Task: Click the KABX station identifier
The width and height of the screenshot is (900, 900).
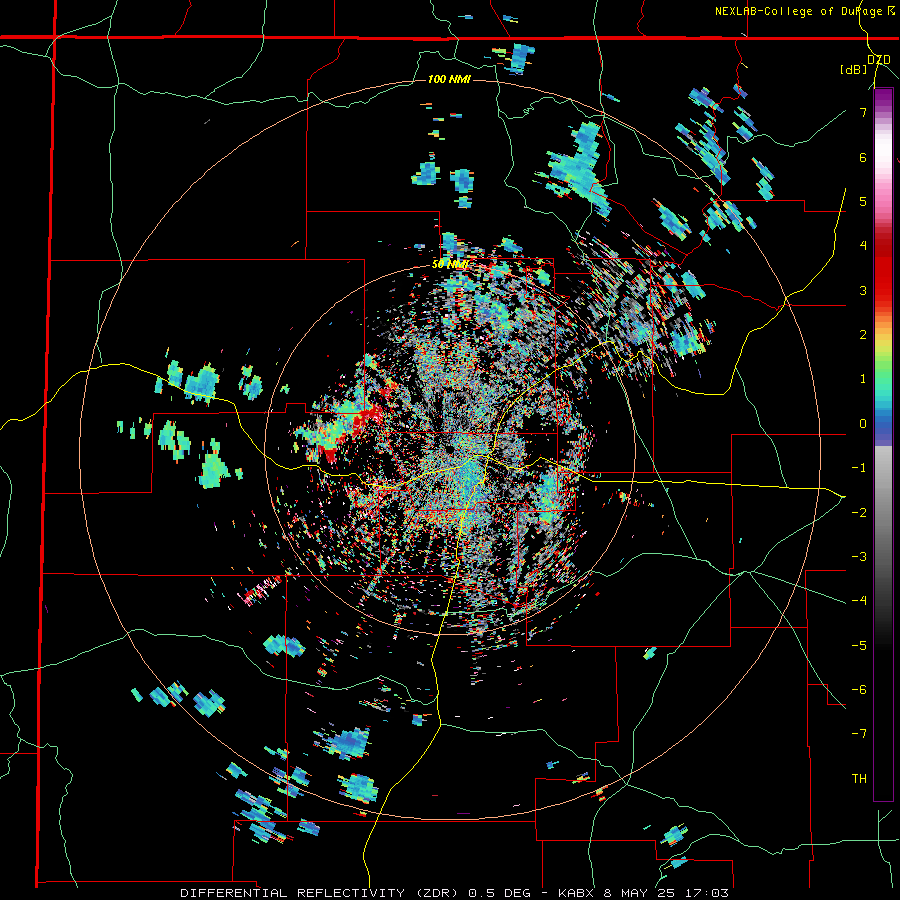Action: point(574,893)
